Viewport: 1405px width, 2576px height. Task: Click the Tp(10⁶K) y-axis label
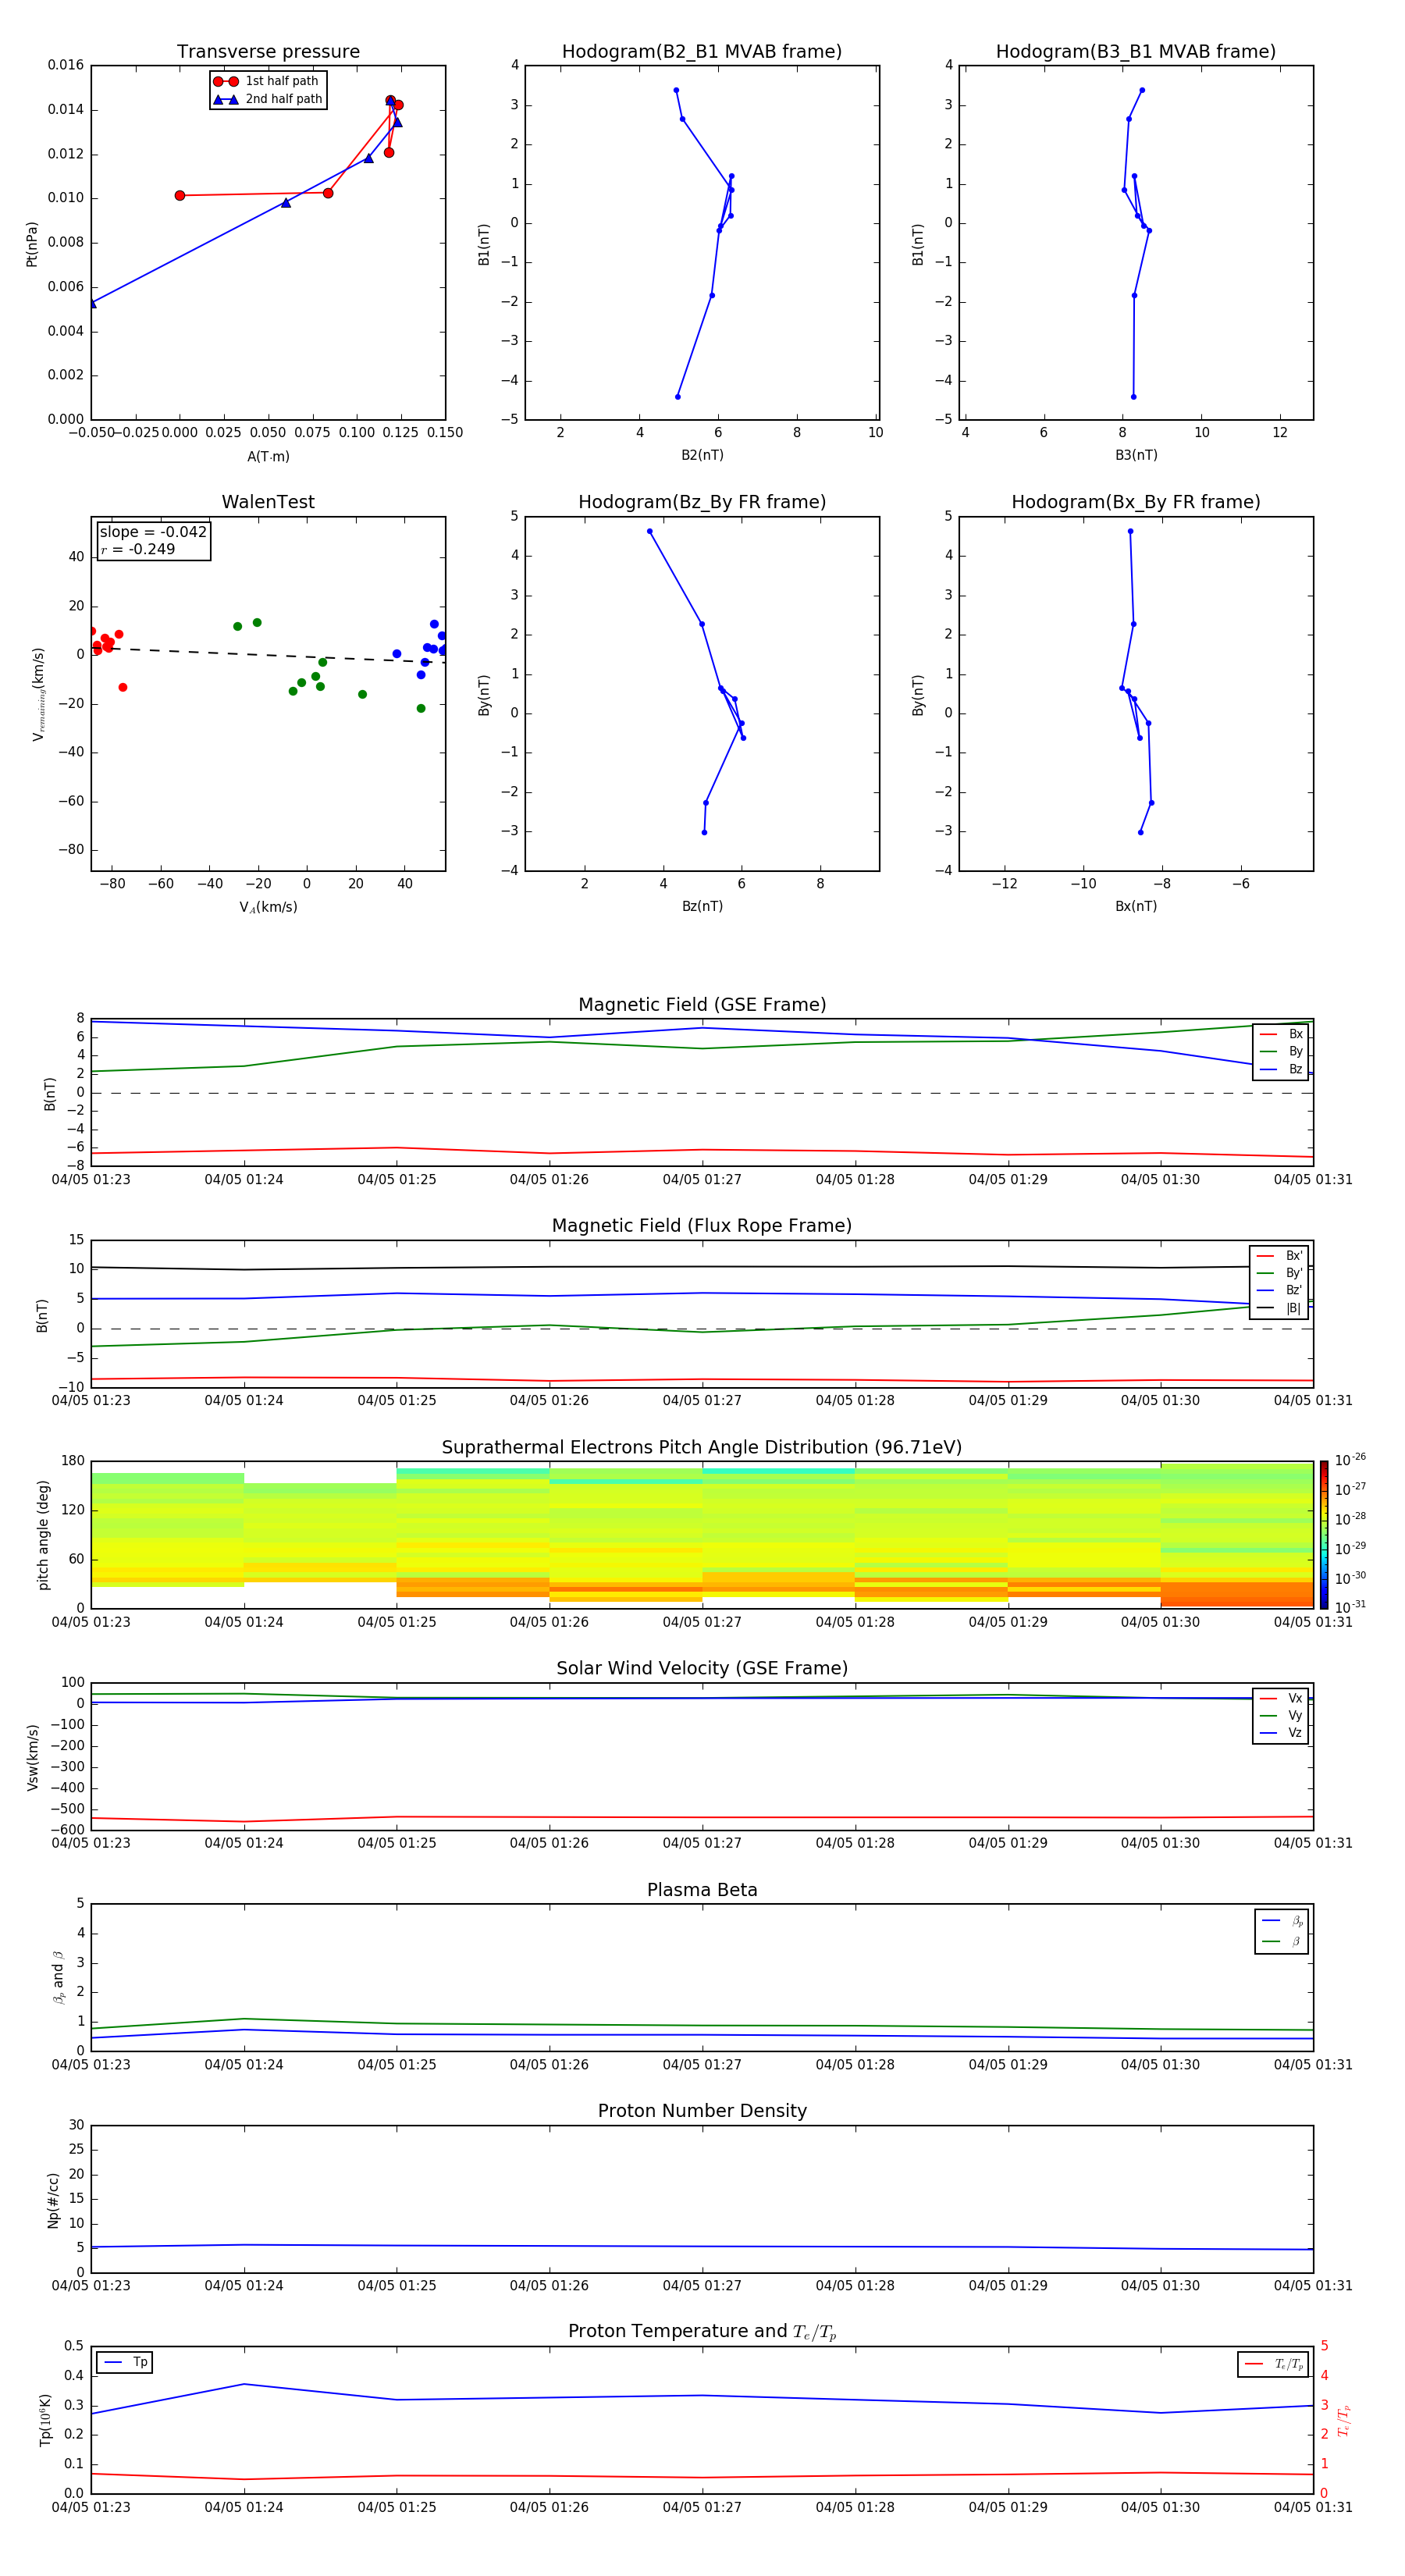click(45, 2420)
